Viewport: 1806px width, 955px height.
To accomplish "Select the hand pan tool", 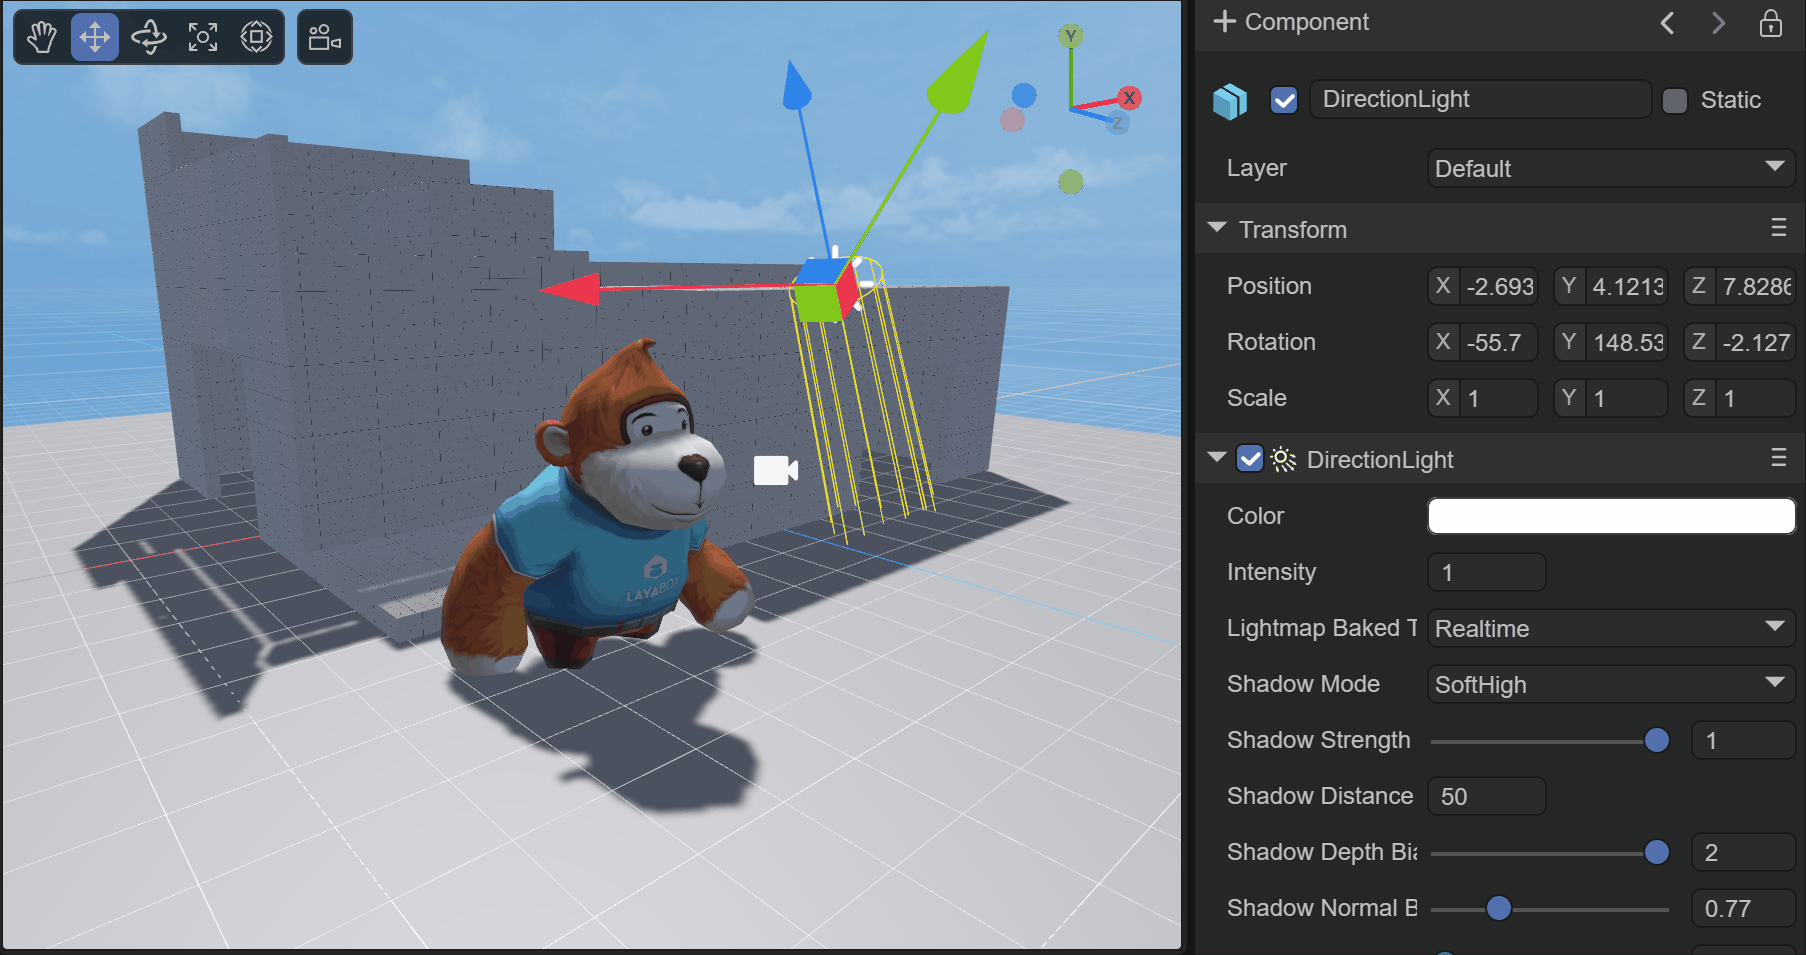I will coord(42,38).
